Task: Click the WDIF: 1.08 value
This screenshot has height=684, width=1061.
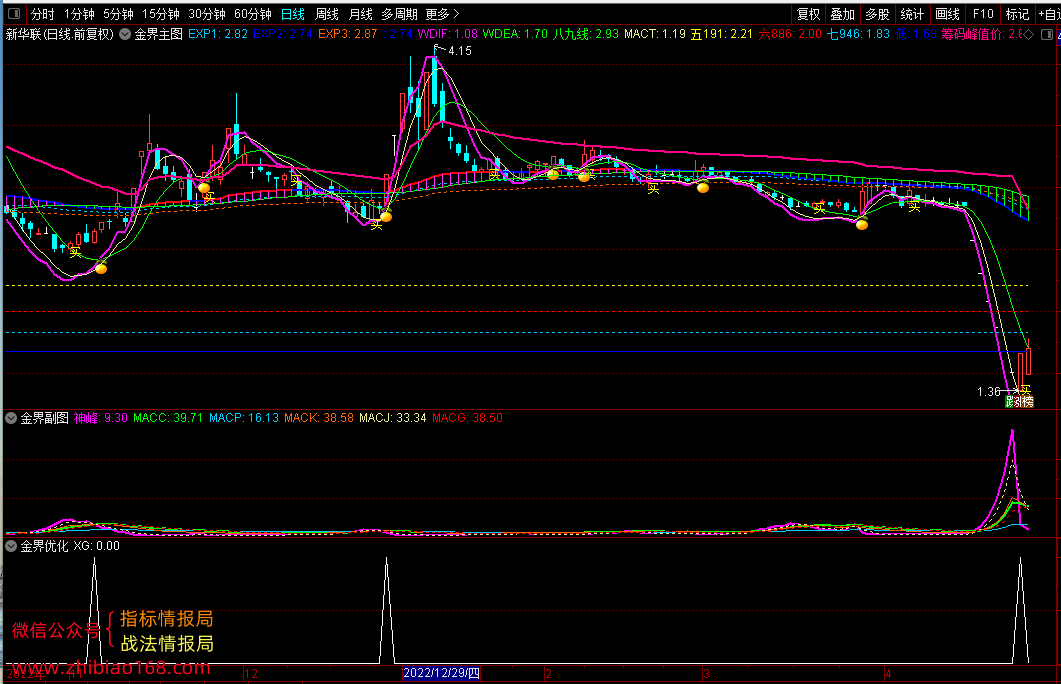Action: [447, 34]
